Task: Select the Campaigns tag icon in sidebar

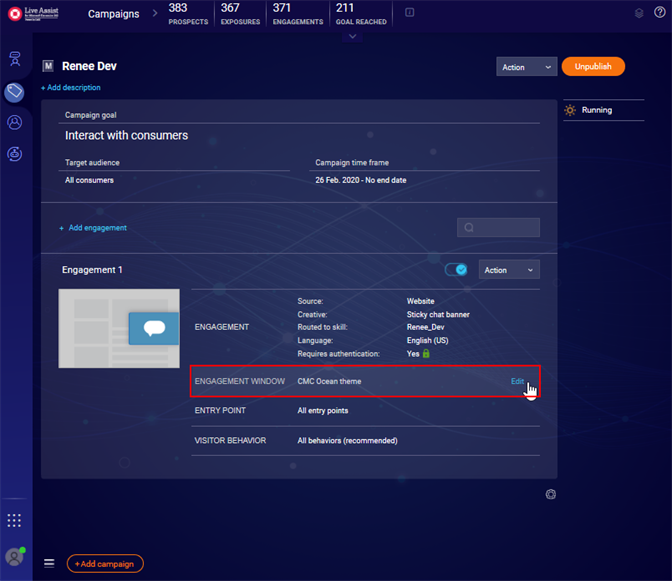Action: coord(15,91)
